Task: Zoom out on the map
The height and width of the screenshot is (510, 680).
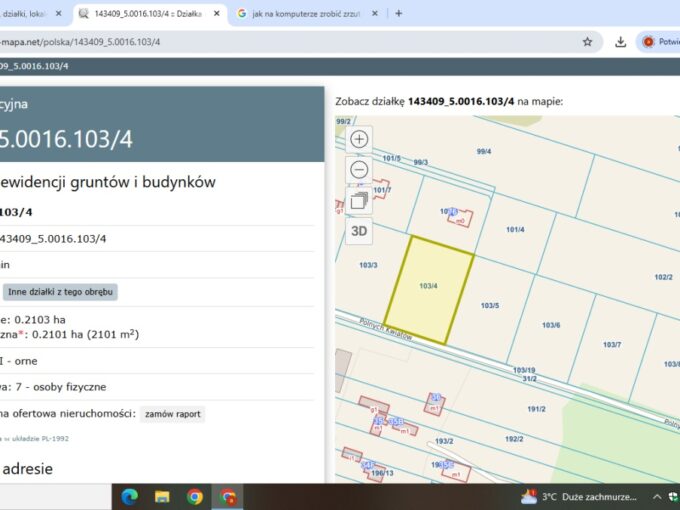Action: tap(359, 170)
